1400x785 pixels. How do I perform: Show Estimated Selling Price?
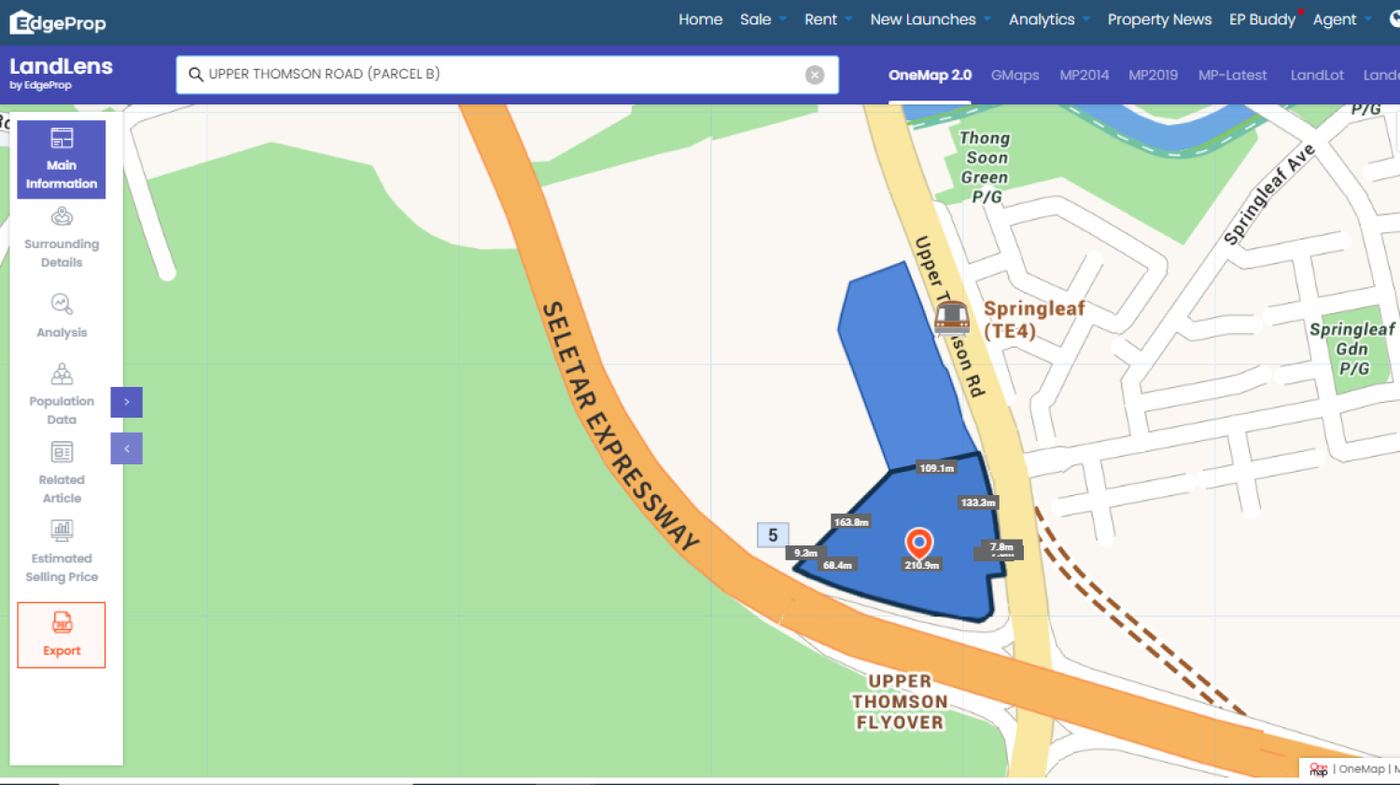[61, 551]
